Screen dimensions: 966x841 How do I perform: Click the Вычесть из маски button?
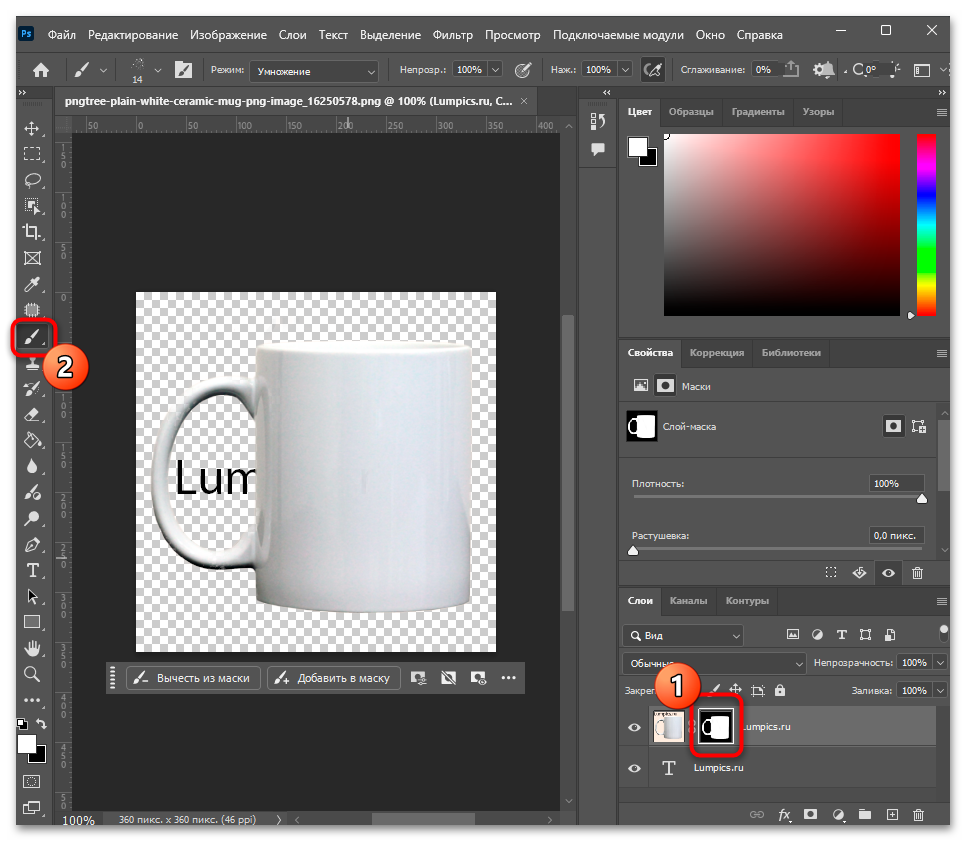pos(193,678)
